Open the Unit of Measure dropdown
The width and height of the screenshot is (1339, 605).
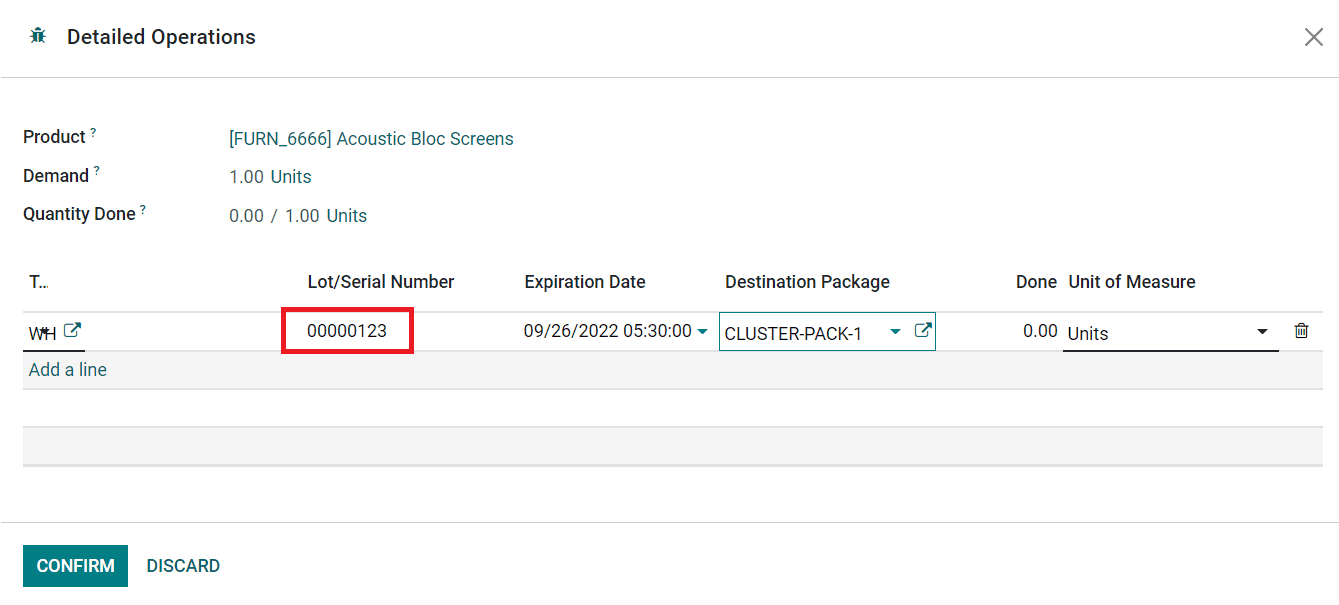coord(1262,332)
